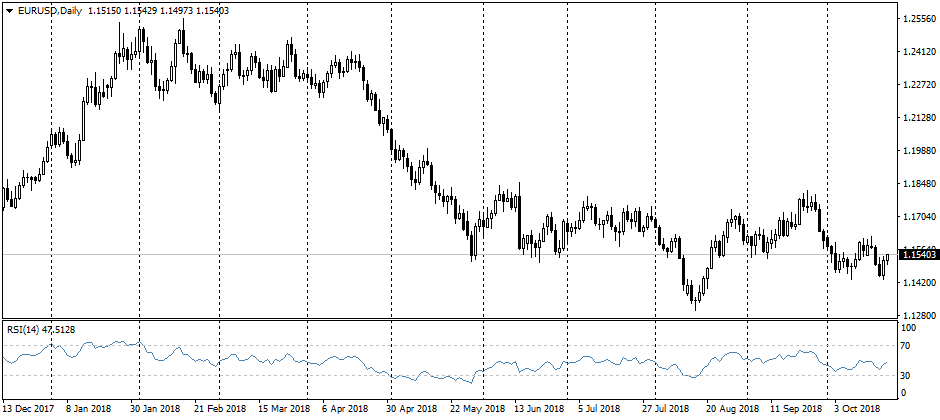Click the 1.25560 price axis label

point(917,19)
